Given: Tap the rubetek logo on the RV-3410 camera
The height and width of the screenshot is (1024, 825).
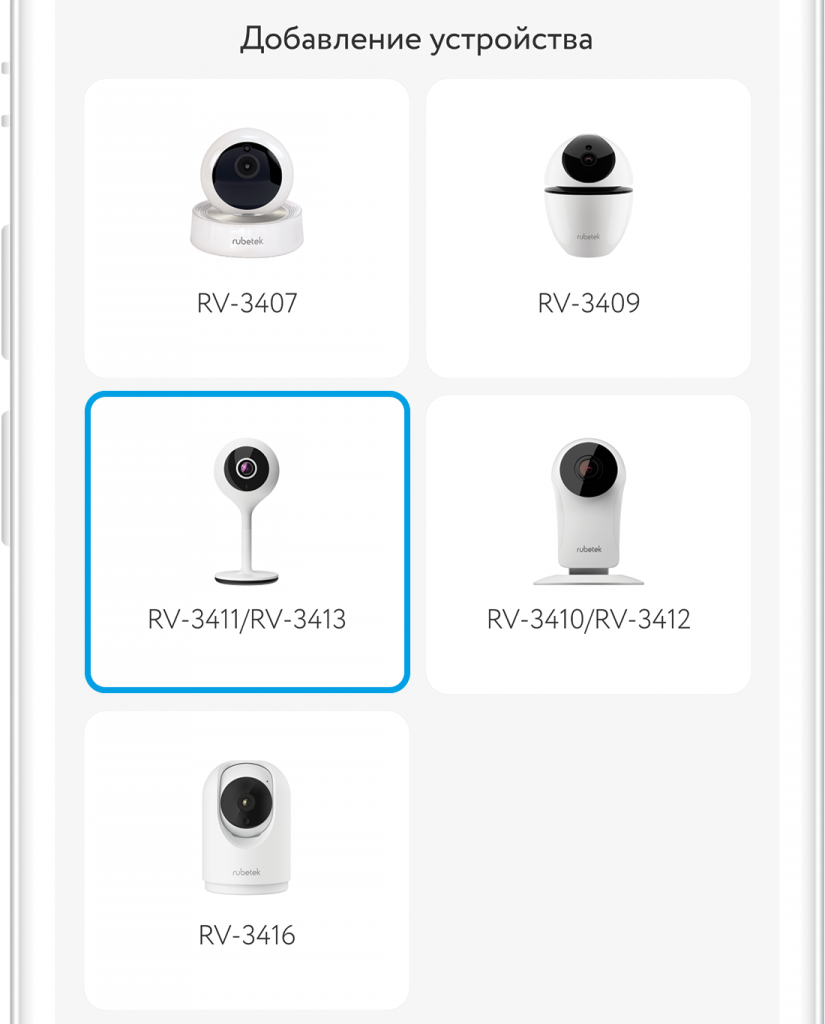Looking at the screenshot, I should [589, 549].
